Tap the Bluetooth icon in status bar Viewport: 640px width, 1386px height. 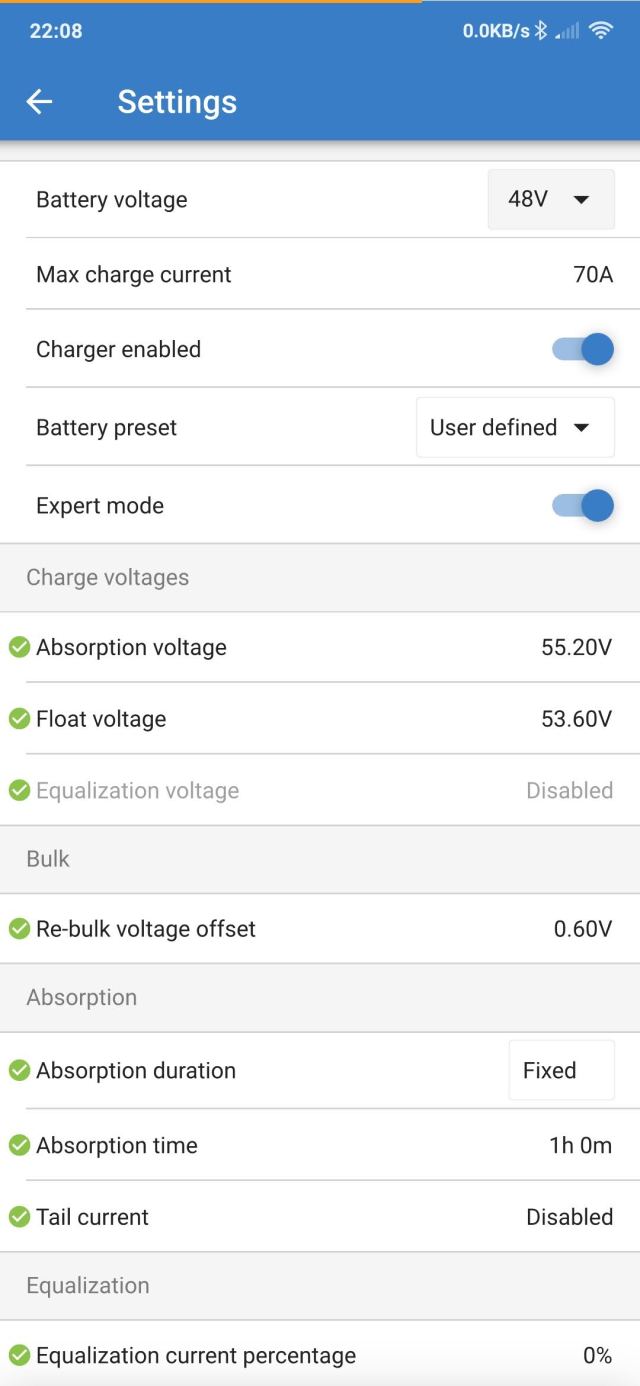(x=541, y=31)
